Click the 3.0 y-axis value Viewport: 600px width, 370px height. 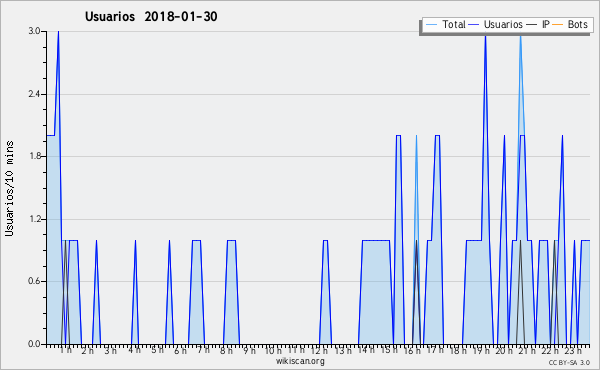(34, 31)
